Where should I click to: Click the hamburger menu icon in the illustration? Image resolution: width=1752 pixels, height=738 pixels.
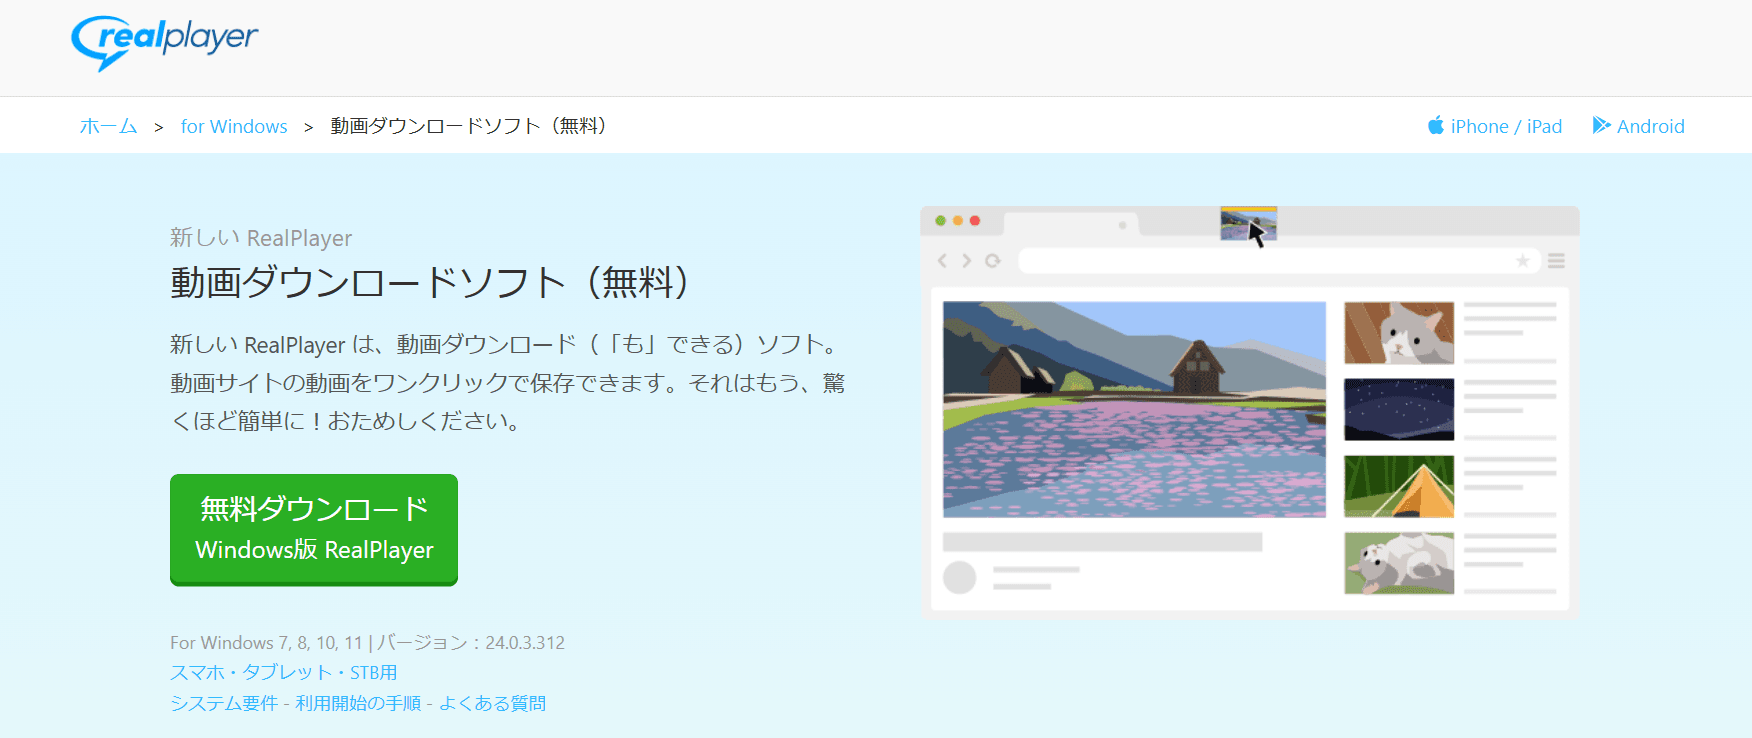point(1556,261)
